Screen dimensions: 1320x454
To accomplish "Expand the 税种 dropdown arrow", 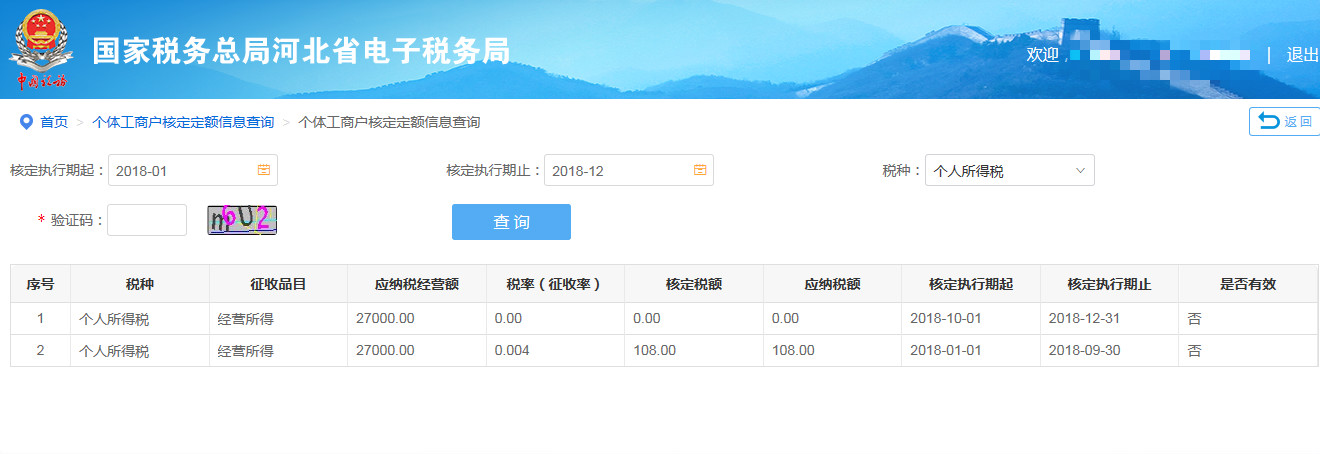I will (x=1080, y=170).
